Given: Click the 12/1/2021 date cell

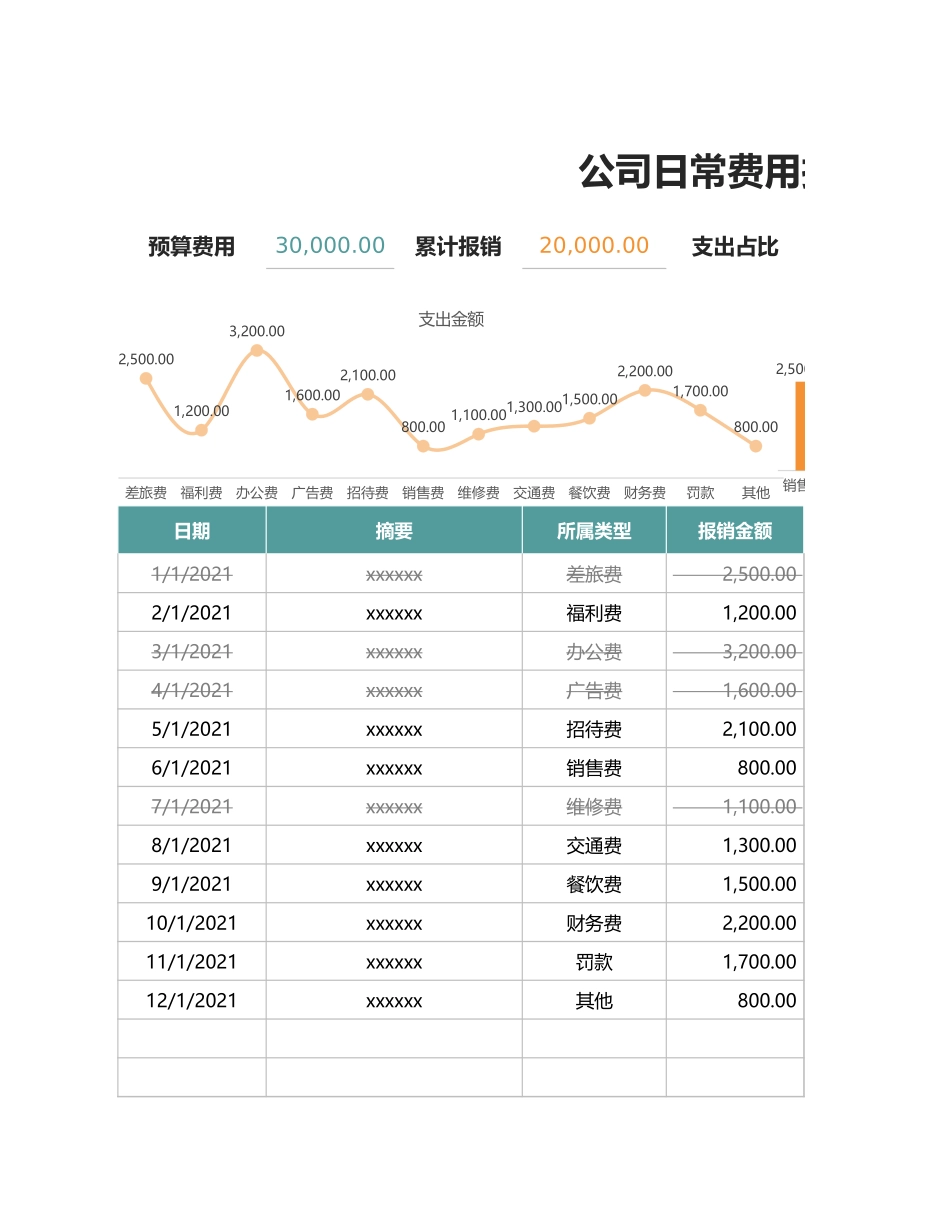Looking at the screenshot, I should click(x=191, y=1000).
